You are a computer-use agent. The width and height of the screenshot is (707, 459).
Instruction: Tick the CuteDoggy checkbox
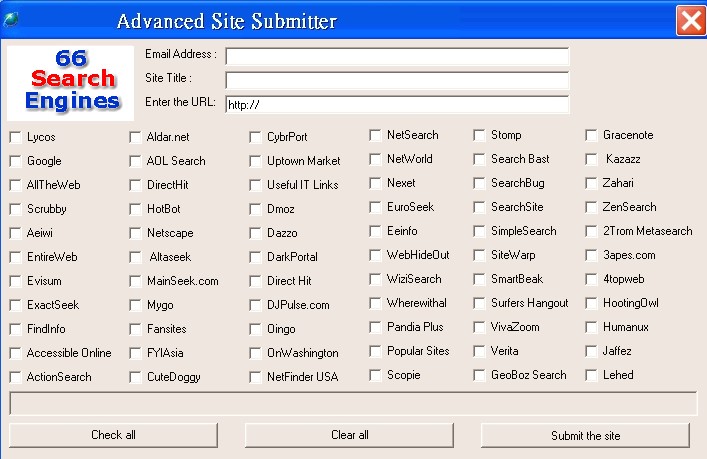click(x=135, y=377)
